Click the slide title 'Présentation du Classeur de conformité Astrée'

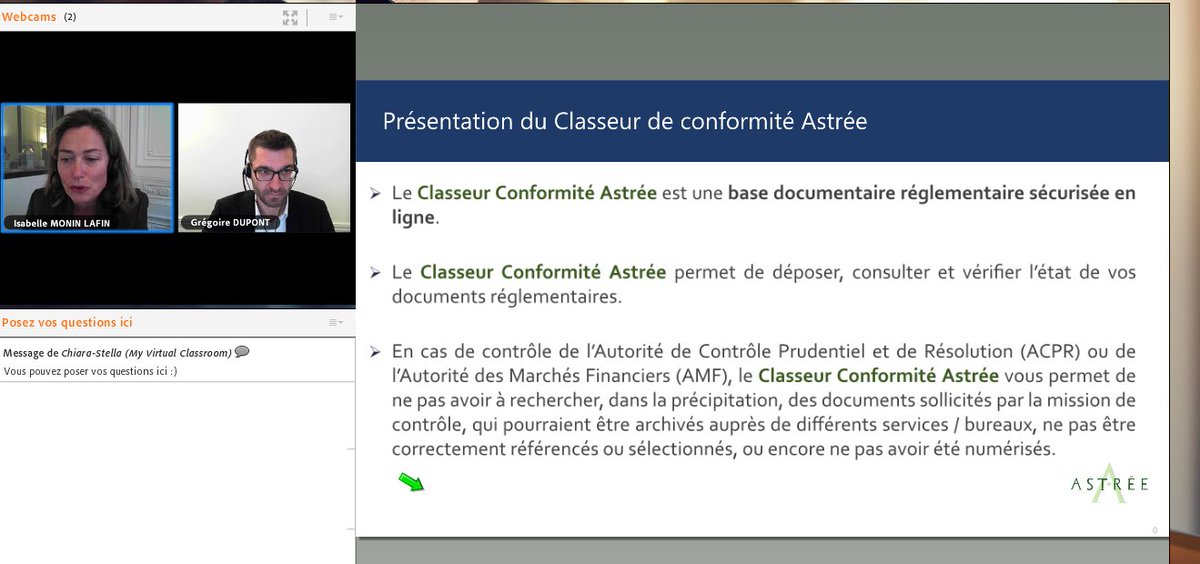(625, 122)
